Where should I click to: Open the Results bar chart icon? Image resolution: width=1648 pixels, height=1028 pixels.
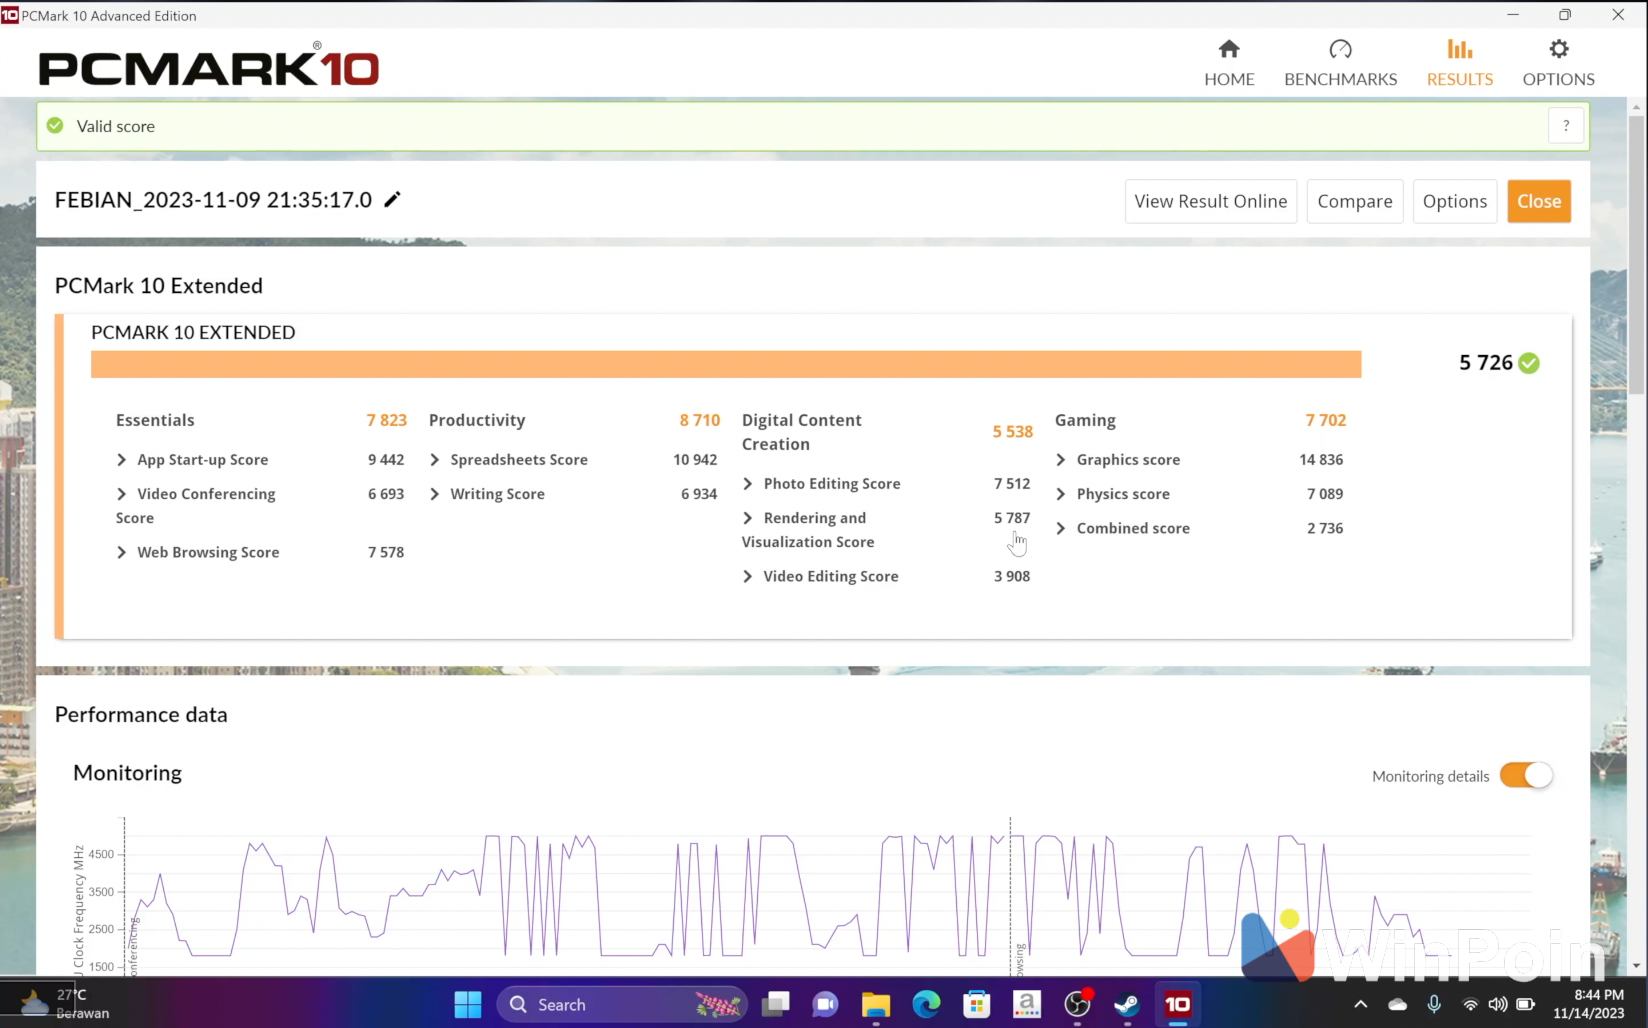[1459, 49]
